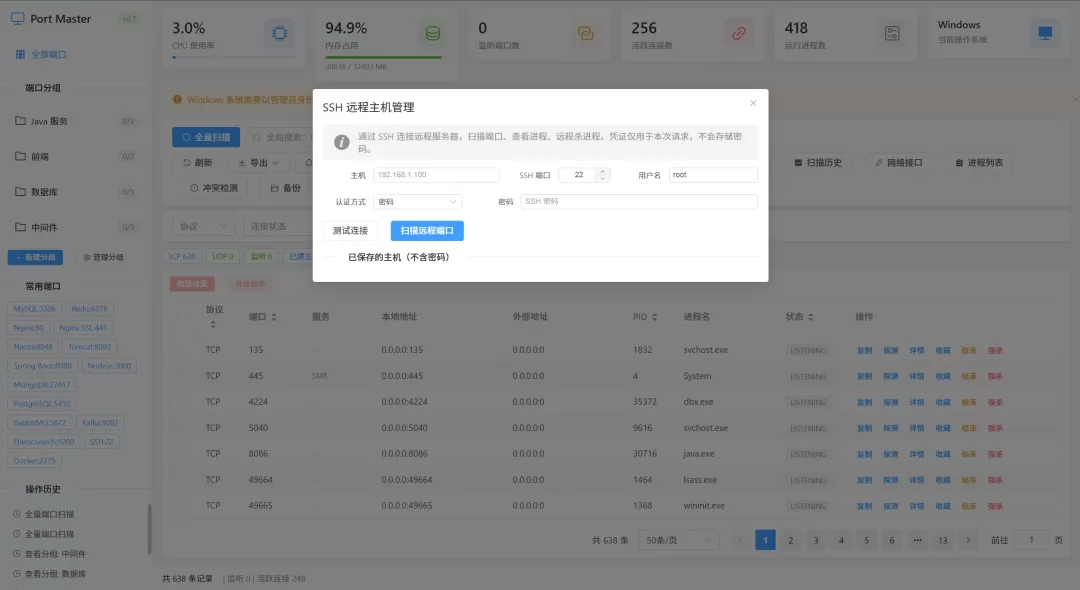Viewport: 1080px width, 590px height.
Task: Go to page 2
Action: [791, 540]
